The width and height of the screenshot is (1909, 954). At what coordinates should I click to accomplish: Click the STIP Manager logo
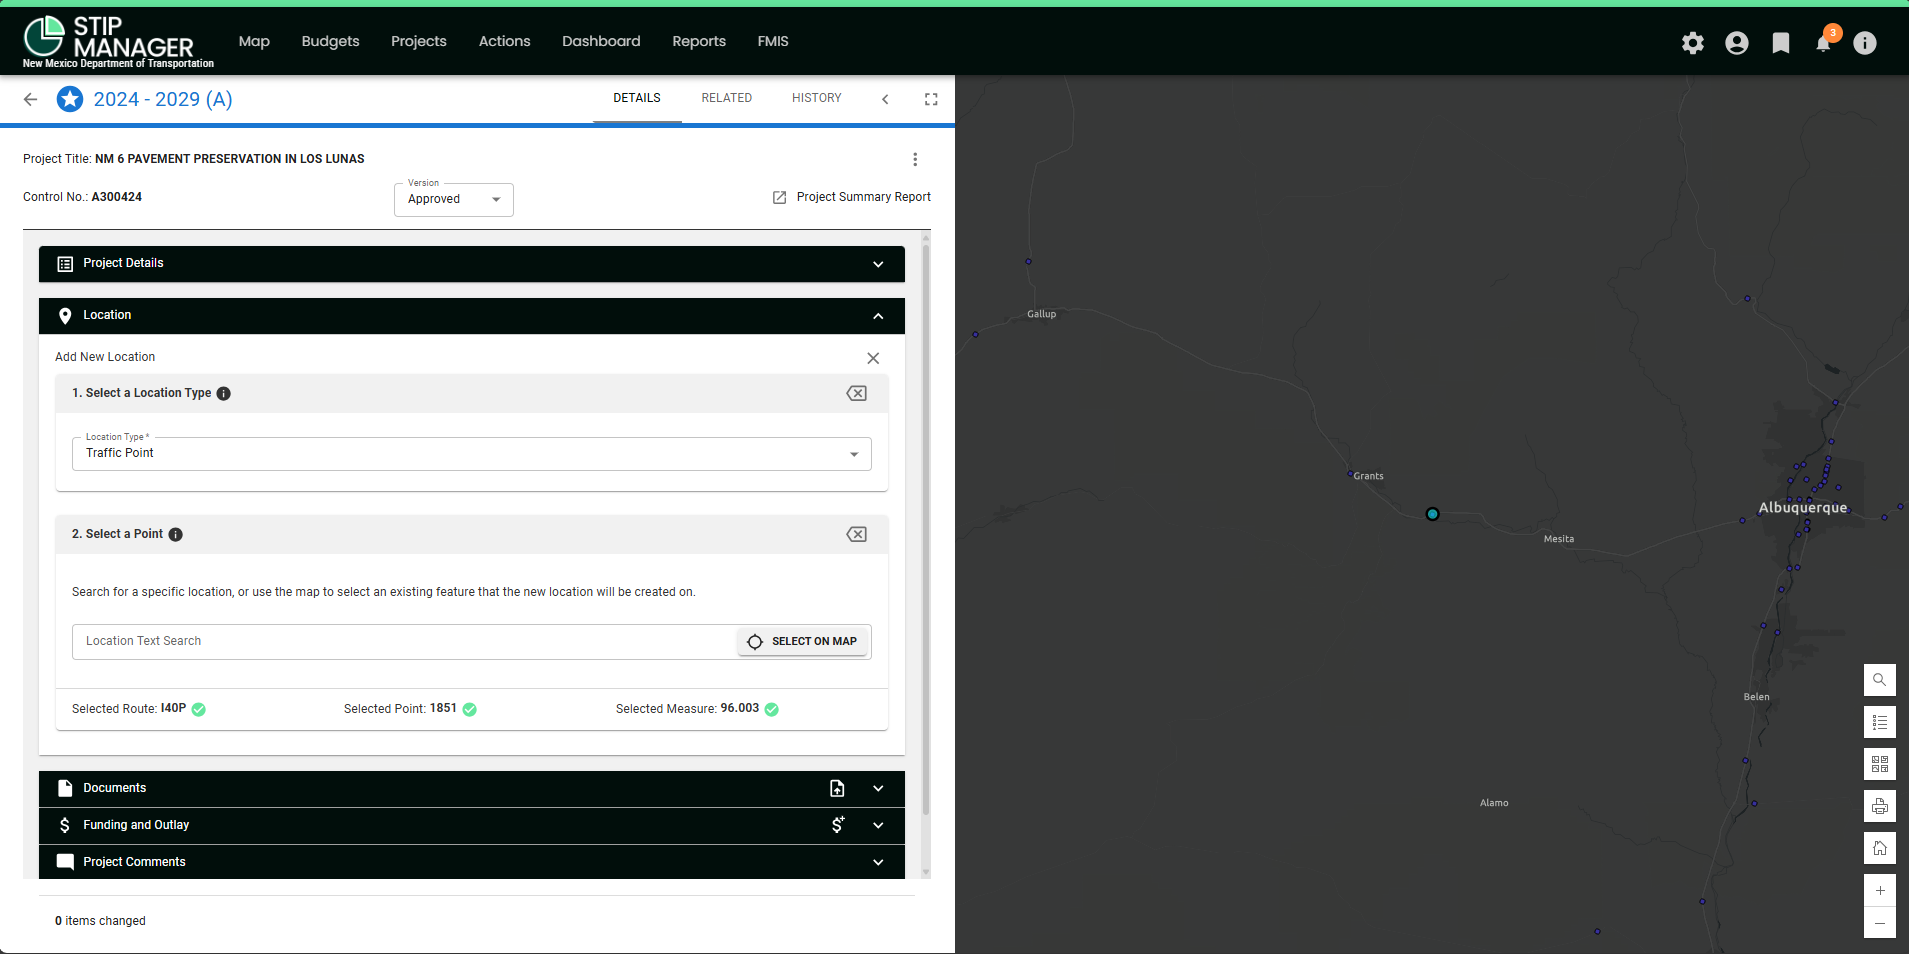coord(118,42)
